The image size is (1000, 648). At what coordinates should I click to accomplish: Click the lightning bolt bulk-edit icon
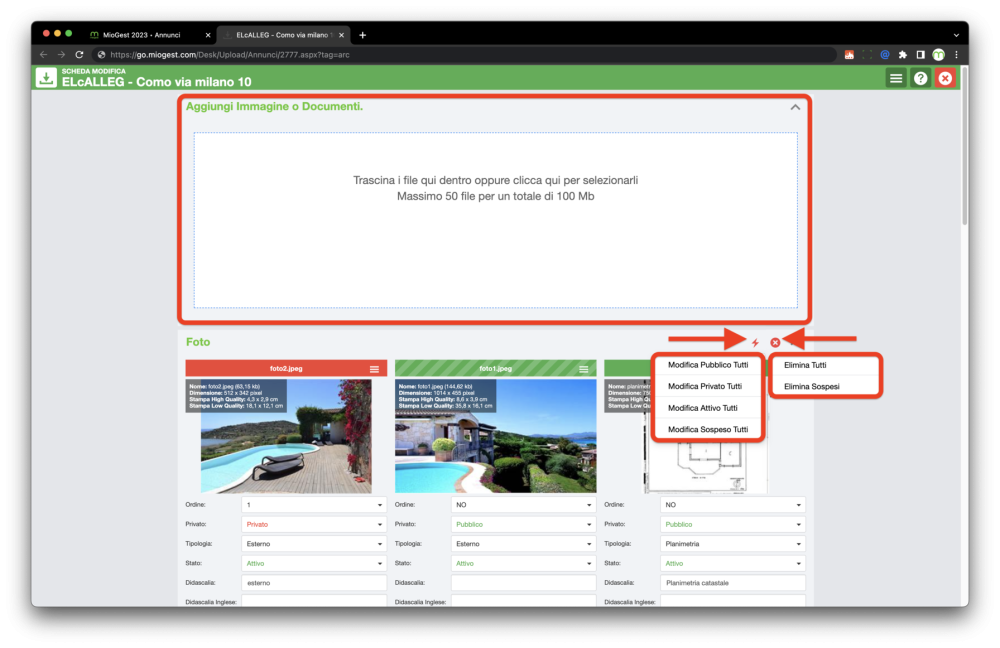pyautogui.click(x=755, y=342)
